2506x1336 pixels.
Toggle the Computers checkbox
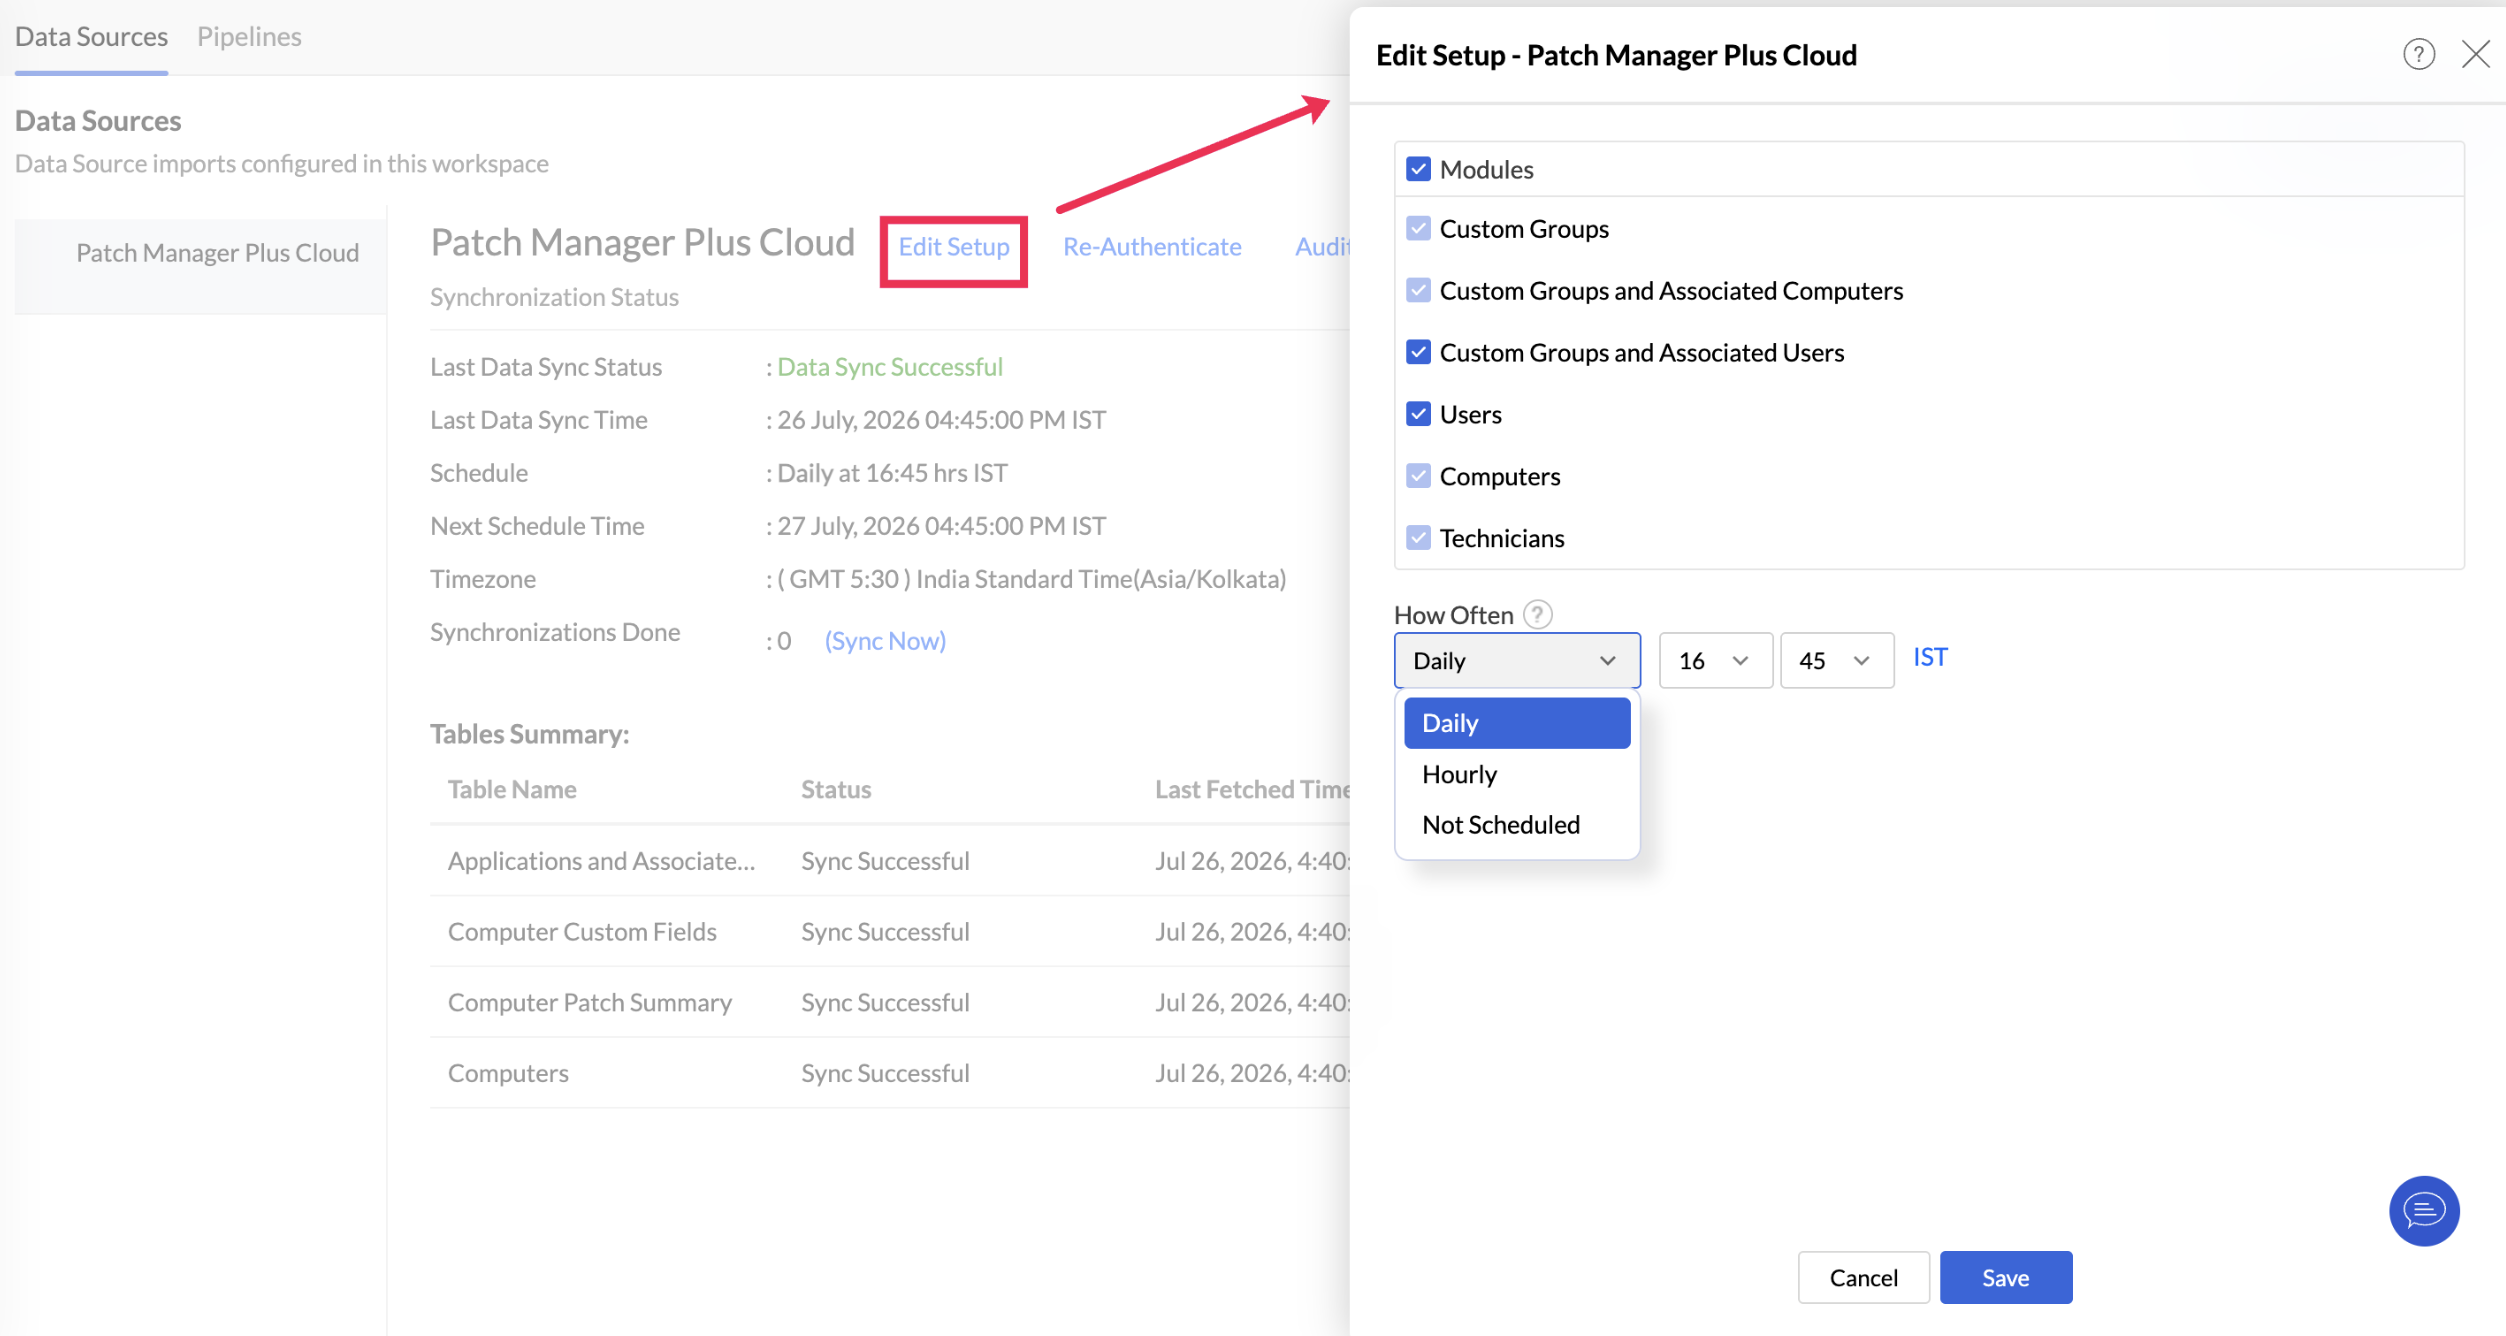point(1418,476)
